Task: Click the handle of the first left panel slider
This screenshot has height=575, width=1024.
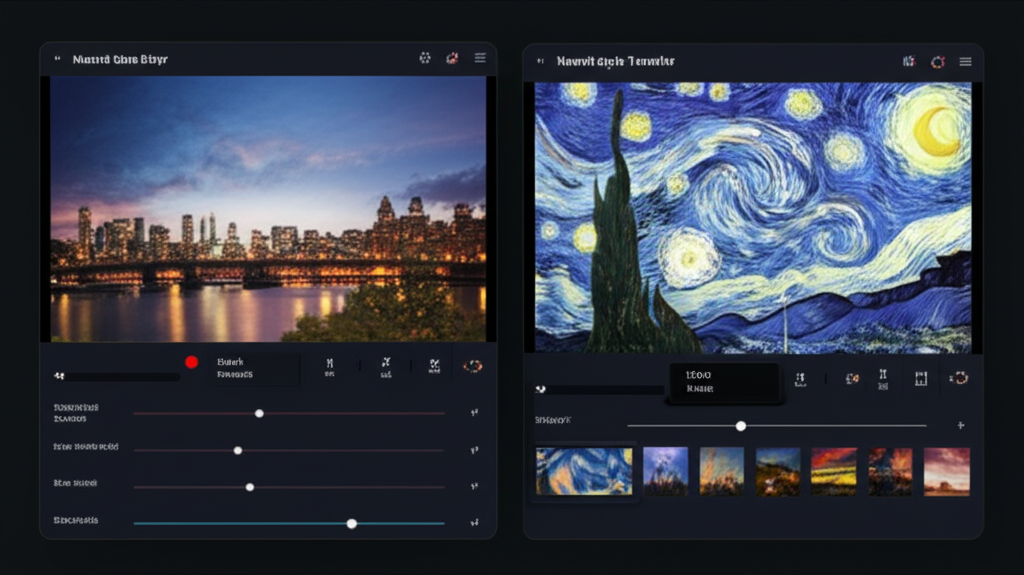Action: coord(259,414)
